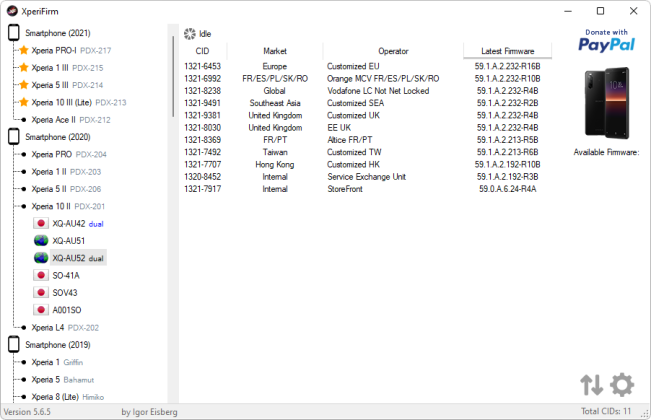The height and width of the screenshot is (420, 651).
Task: Collapse the Smartphone (2019) group
Action: 58,344
